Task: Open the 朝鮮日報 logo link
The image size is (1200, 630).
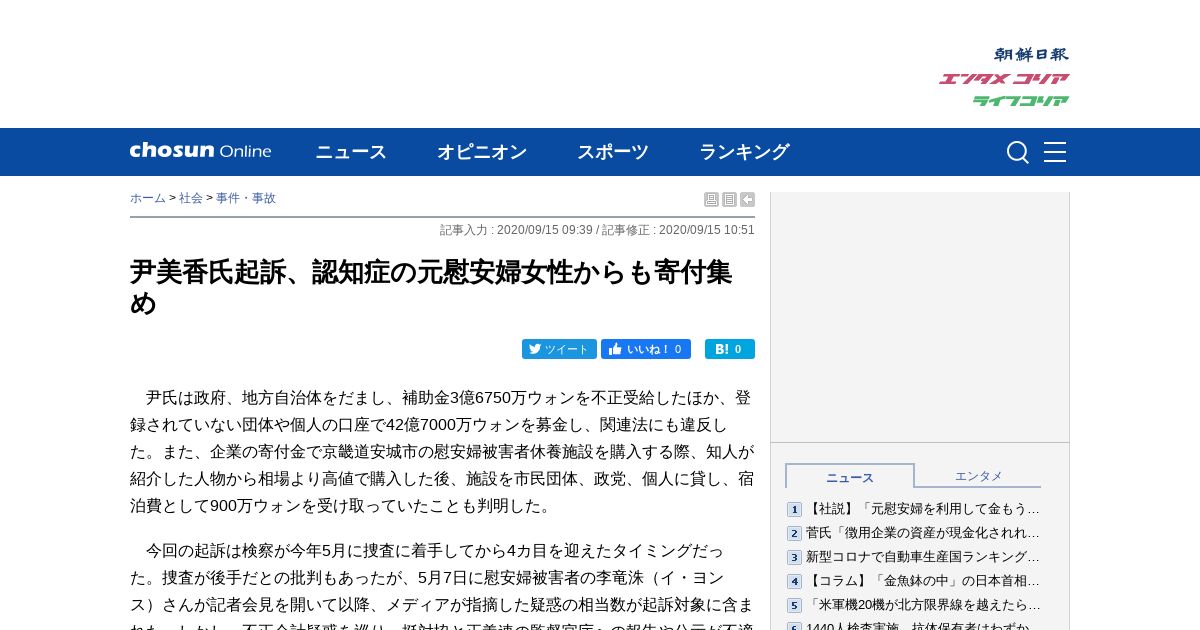Action: coord(1031,55)
